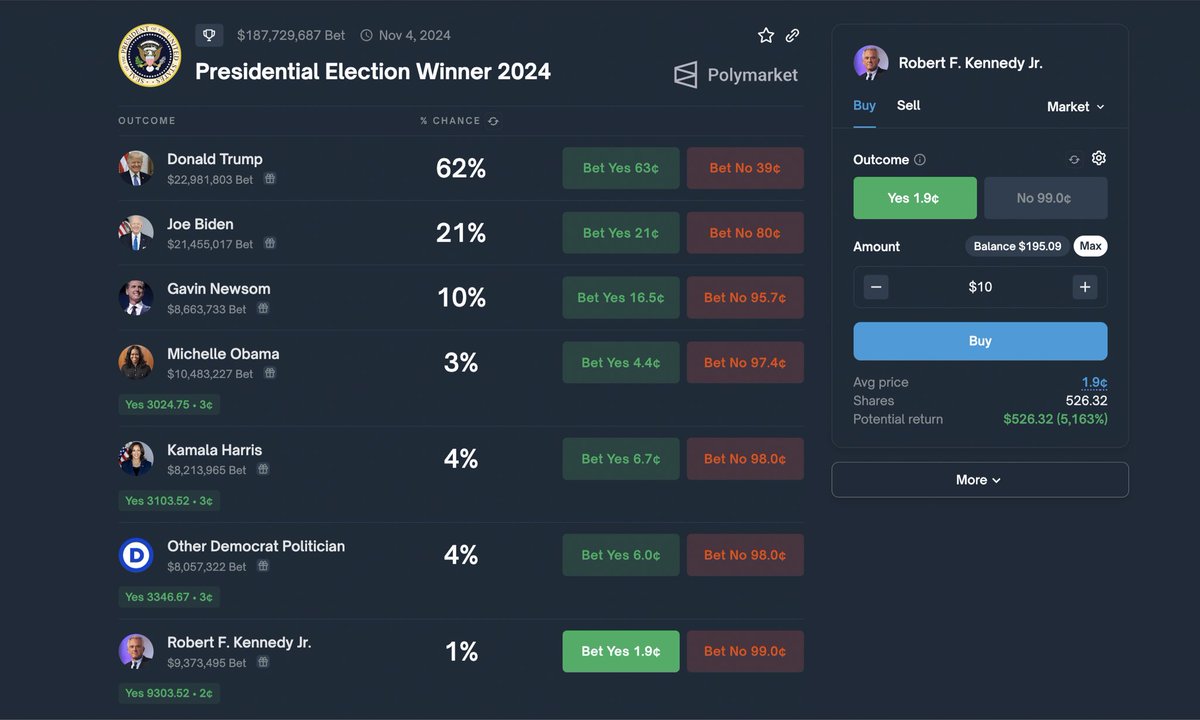The height and width of the screenshot is (720, 1200).
Task: Click the $10 amount input field
Action: tap(980, 287)
